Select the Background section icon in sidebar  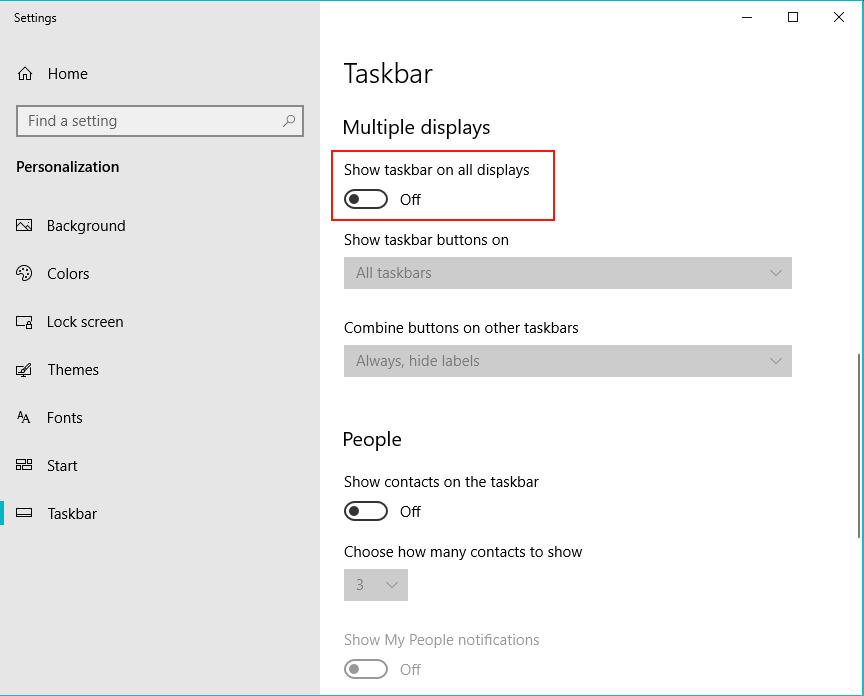click(23, 225)
